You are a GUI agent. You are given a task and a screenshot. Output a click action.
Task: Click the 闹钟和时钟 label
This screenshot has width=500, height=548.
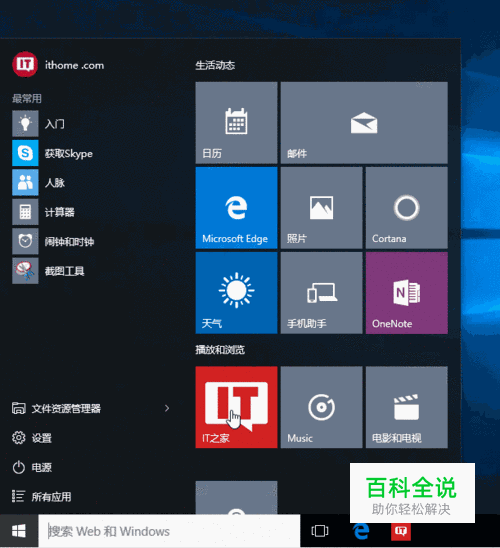pyautogui.click(x=69, y=241)
